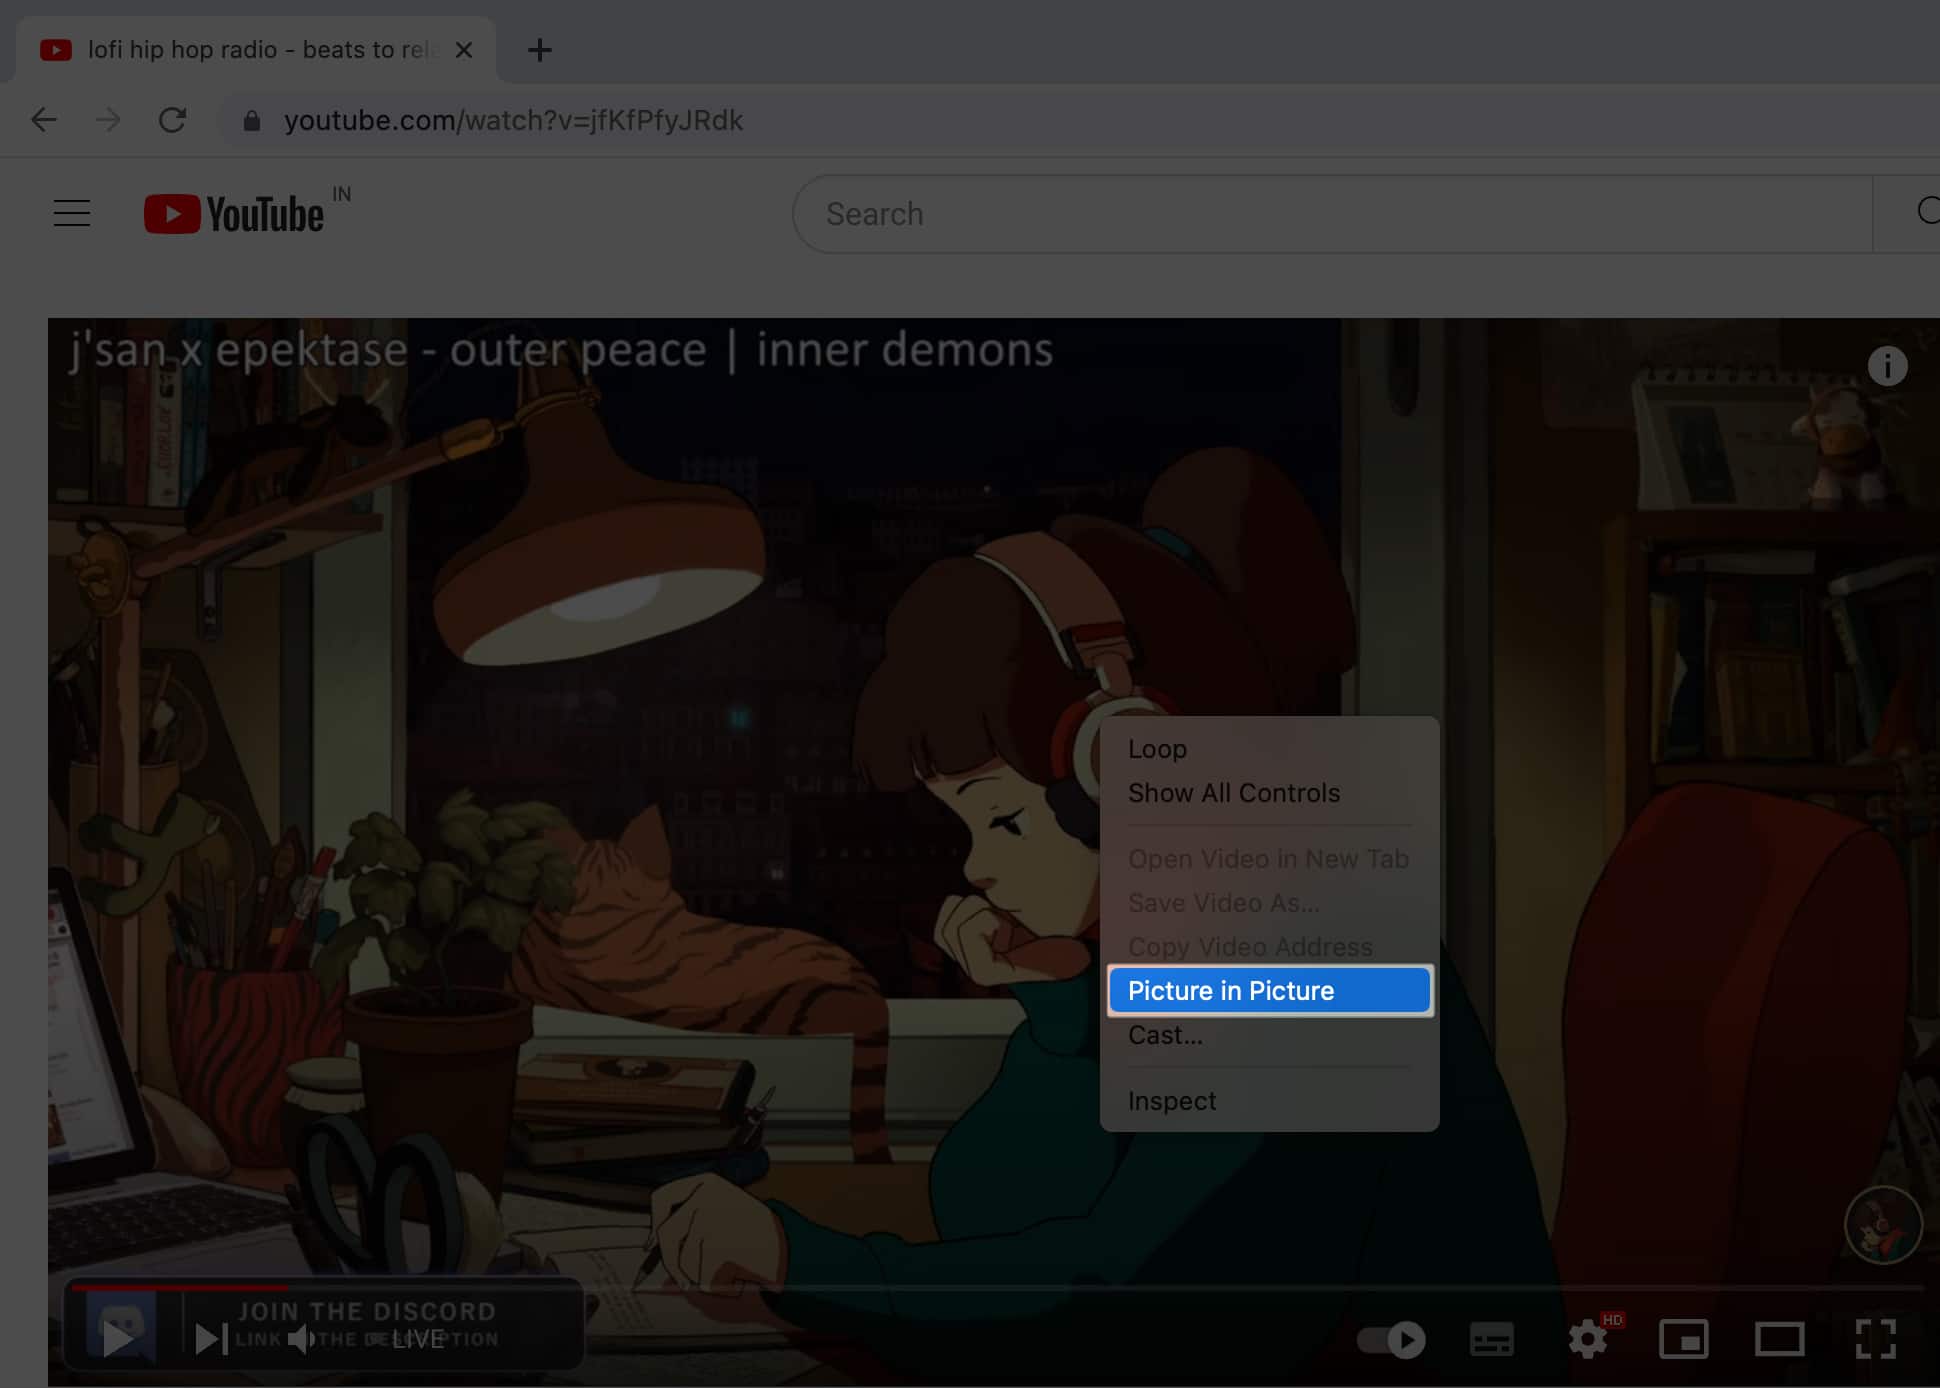The height and width of the screenshot is (1388, 1940).
Task: Switch to theater mode
Action: coord(1780,1339)
